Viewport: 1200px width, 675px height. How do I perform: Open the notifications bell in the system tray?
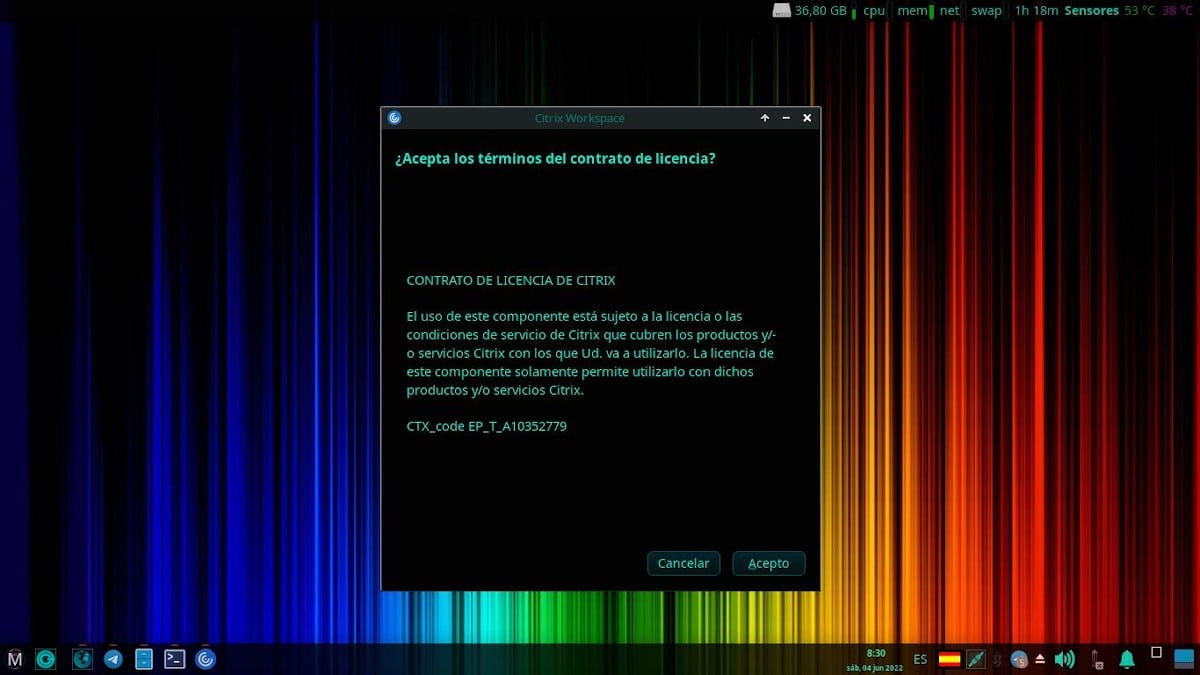[1126, 658]
